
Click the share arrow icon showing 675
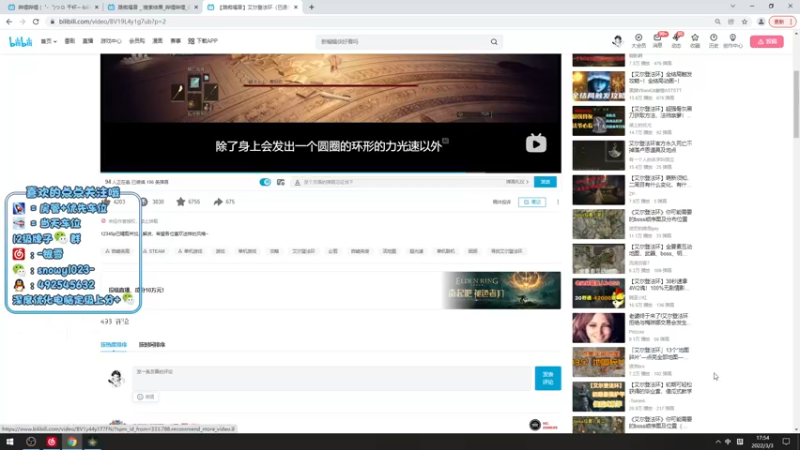tap(218, 202)
